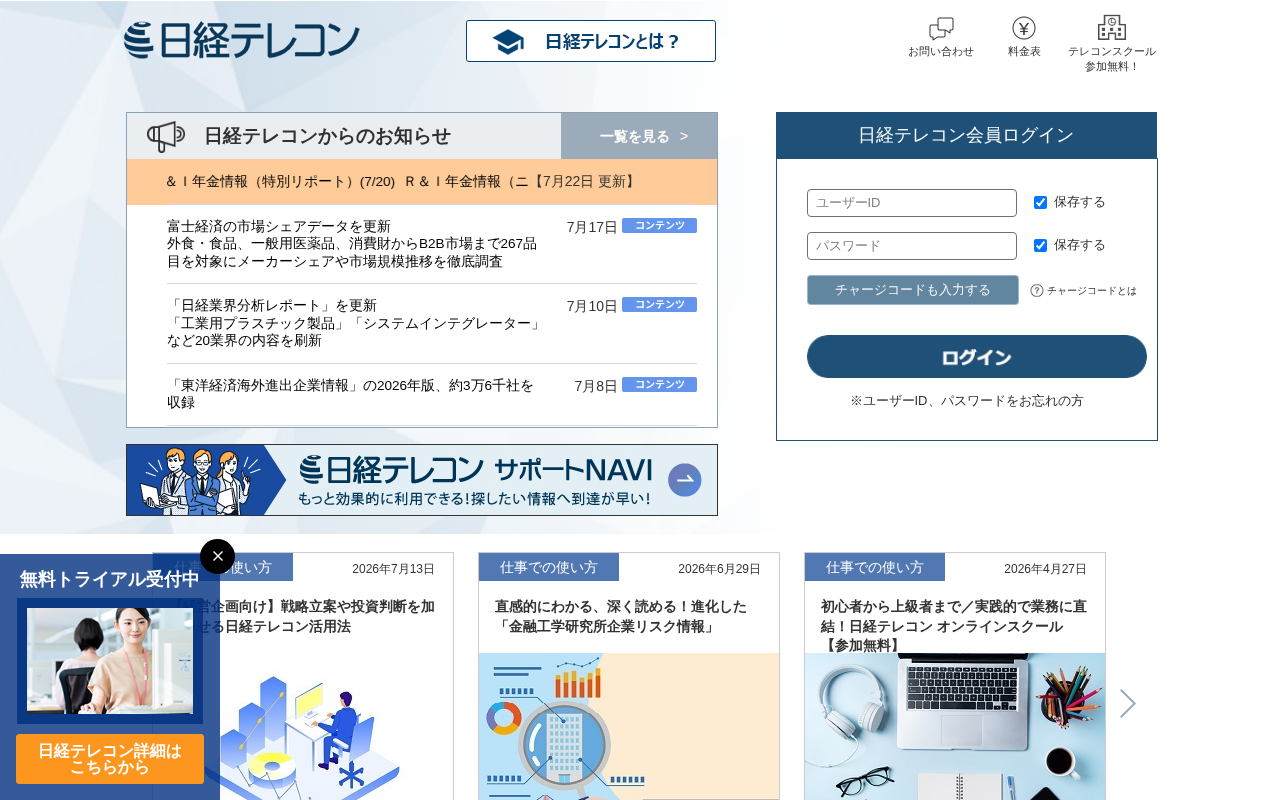The height and width of the screenshot is (800, 1280).
Task: Open the サポートNAVI banner
Action: [x=422, y=480]
